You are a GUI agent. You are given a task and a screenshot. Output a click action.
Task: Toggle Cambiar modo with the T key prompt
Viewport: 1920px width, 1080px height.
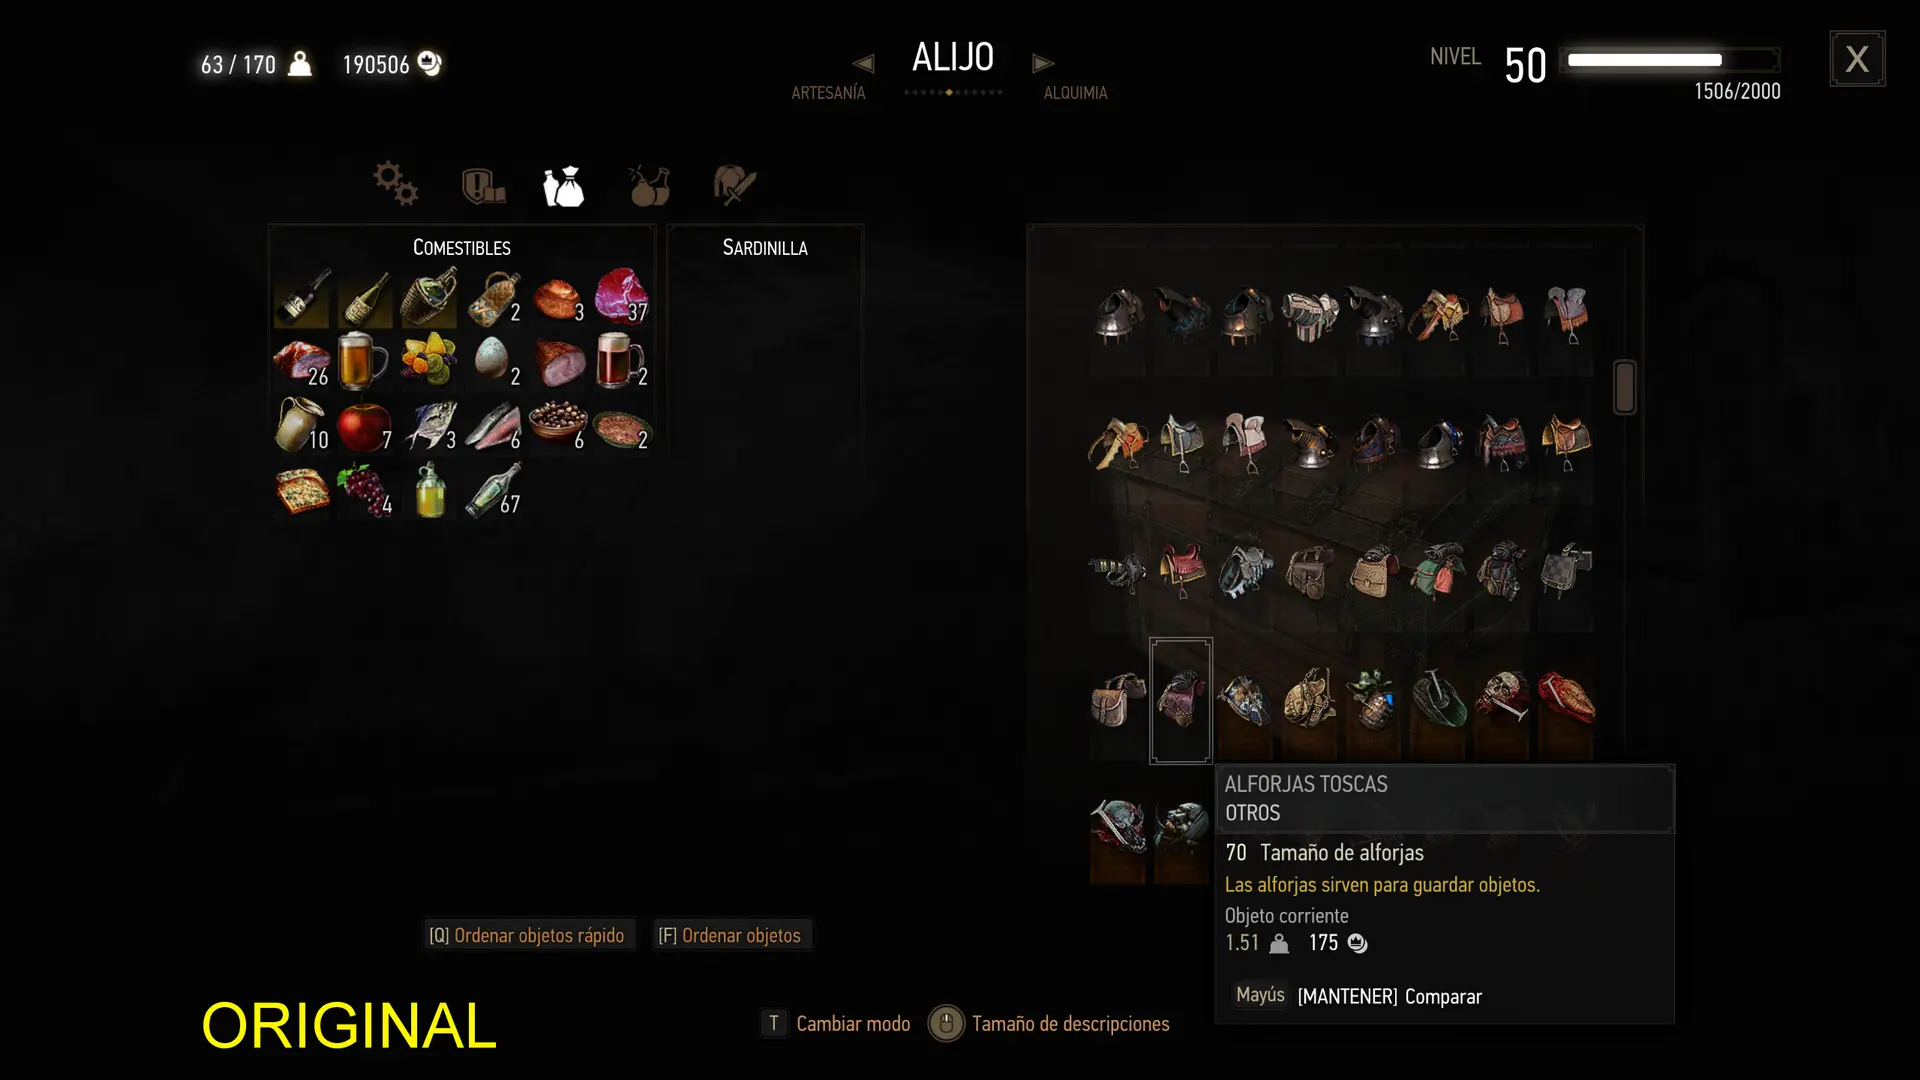coord(836,1023)
